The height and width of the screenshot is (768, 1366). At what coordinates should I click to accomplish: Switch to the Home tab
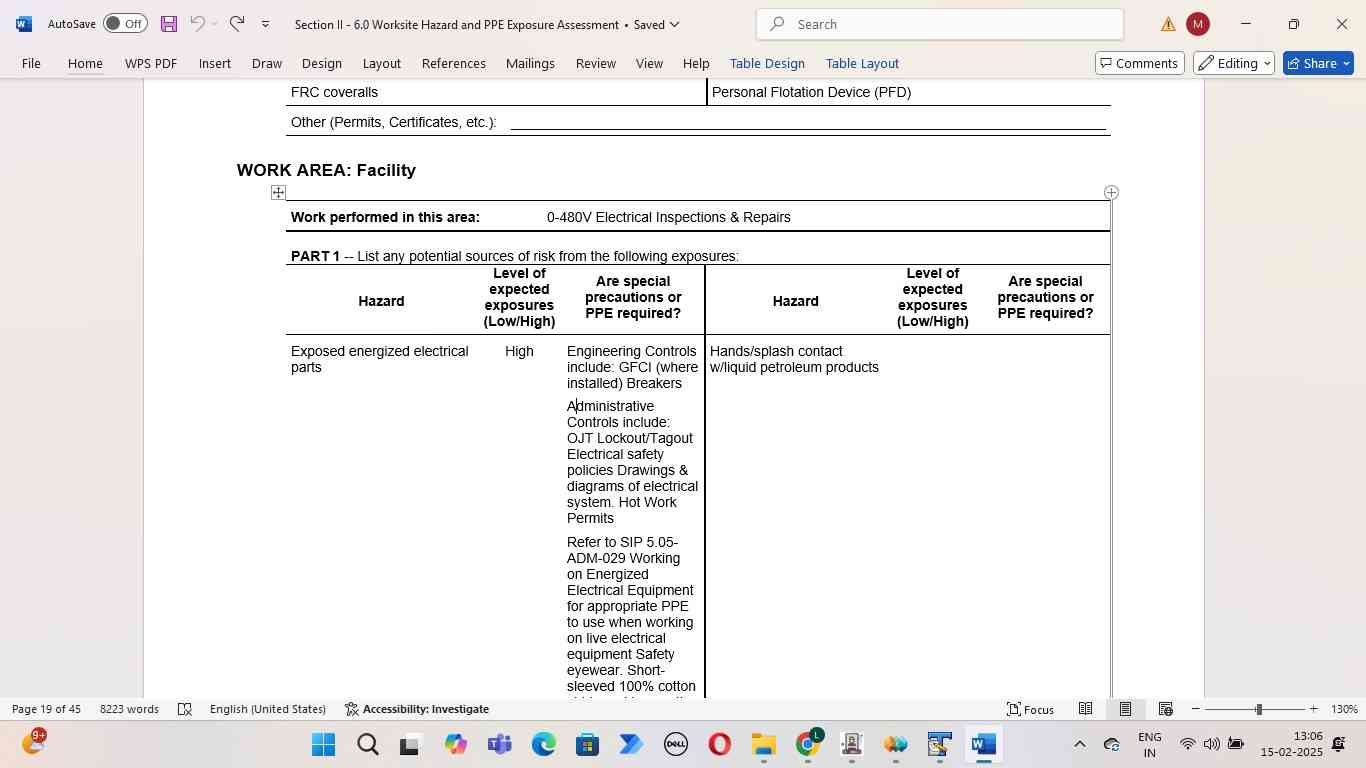click(x=85, y=63)
